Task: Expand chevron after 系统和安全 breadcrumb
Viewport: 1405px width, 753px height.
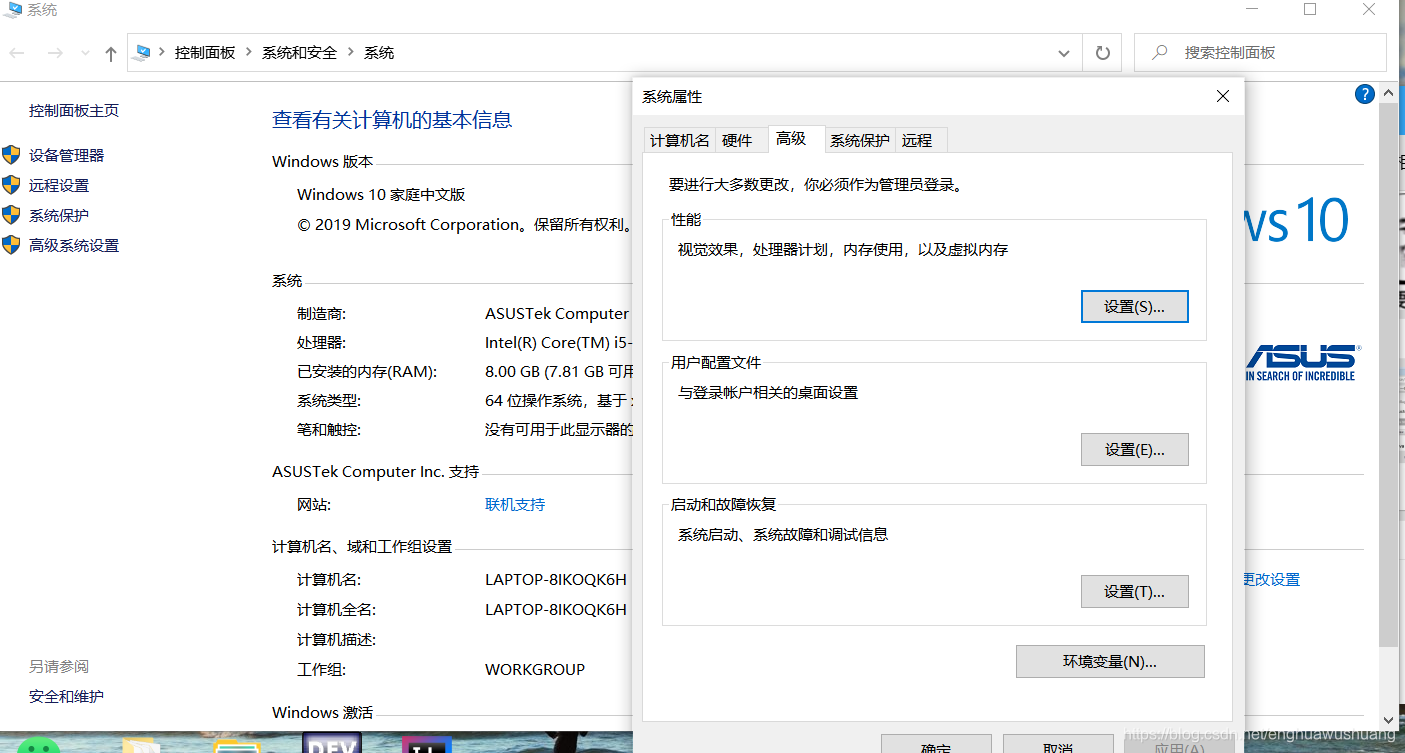Action: pos(351,53)
